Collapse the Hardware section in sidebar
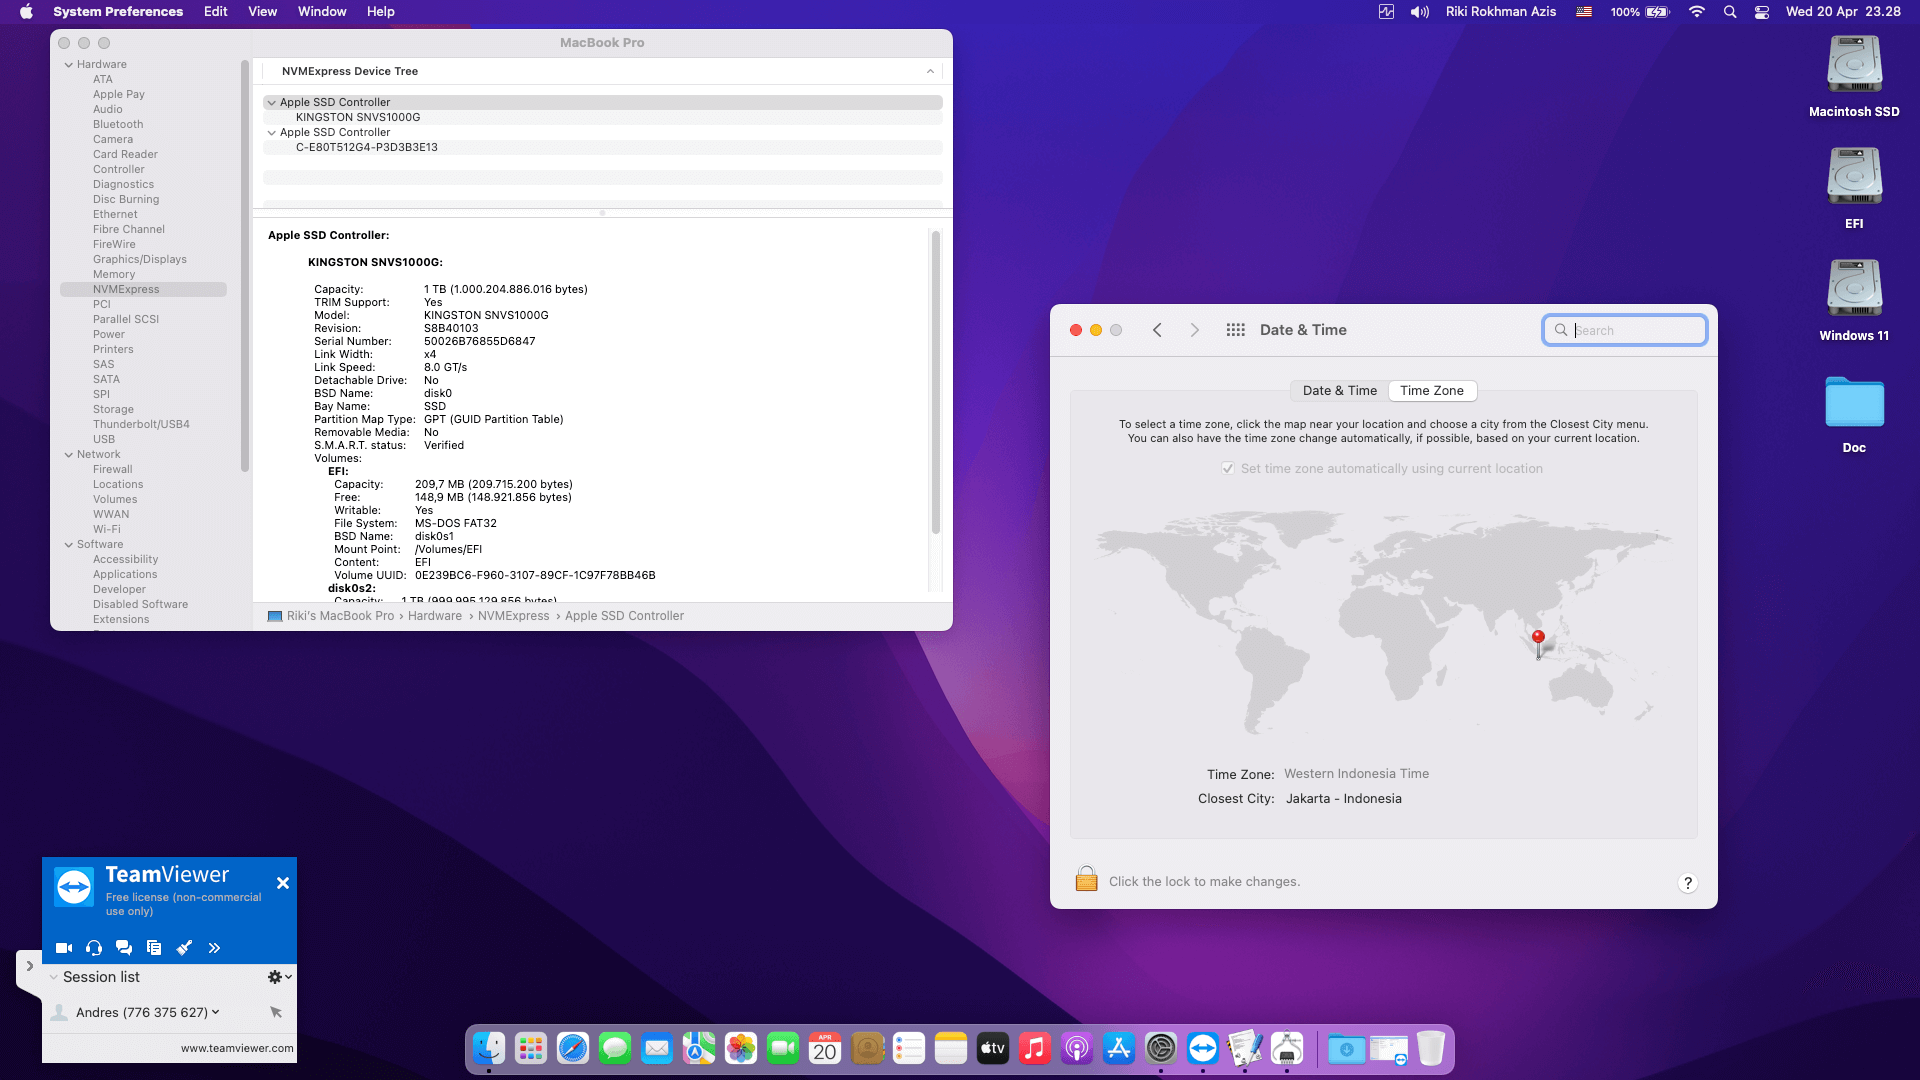1920x1080 pixels. pos(69,65)
